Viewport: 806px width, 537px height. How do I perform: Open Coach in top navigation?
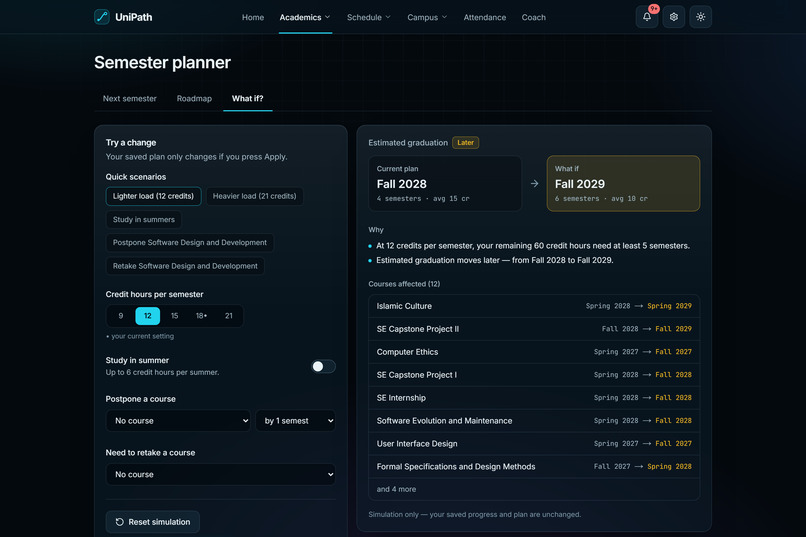coord(534,17)
